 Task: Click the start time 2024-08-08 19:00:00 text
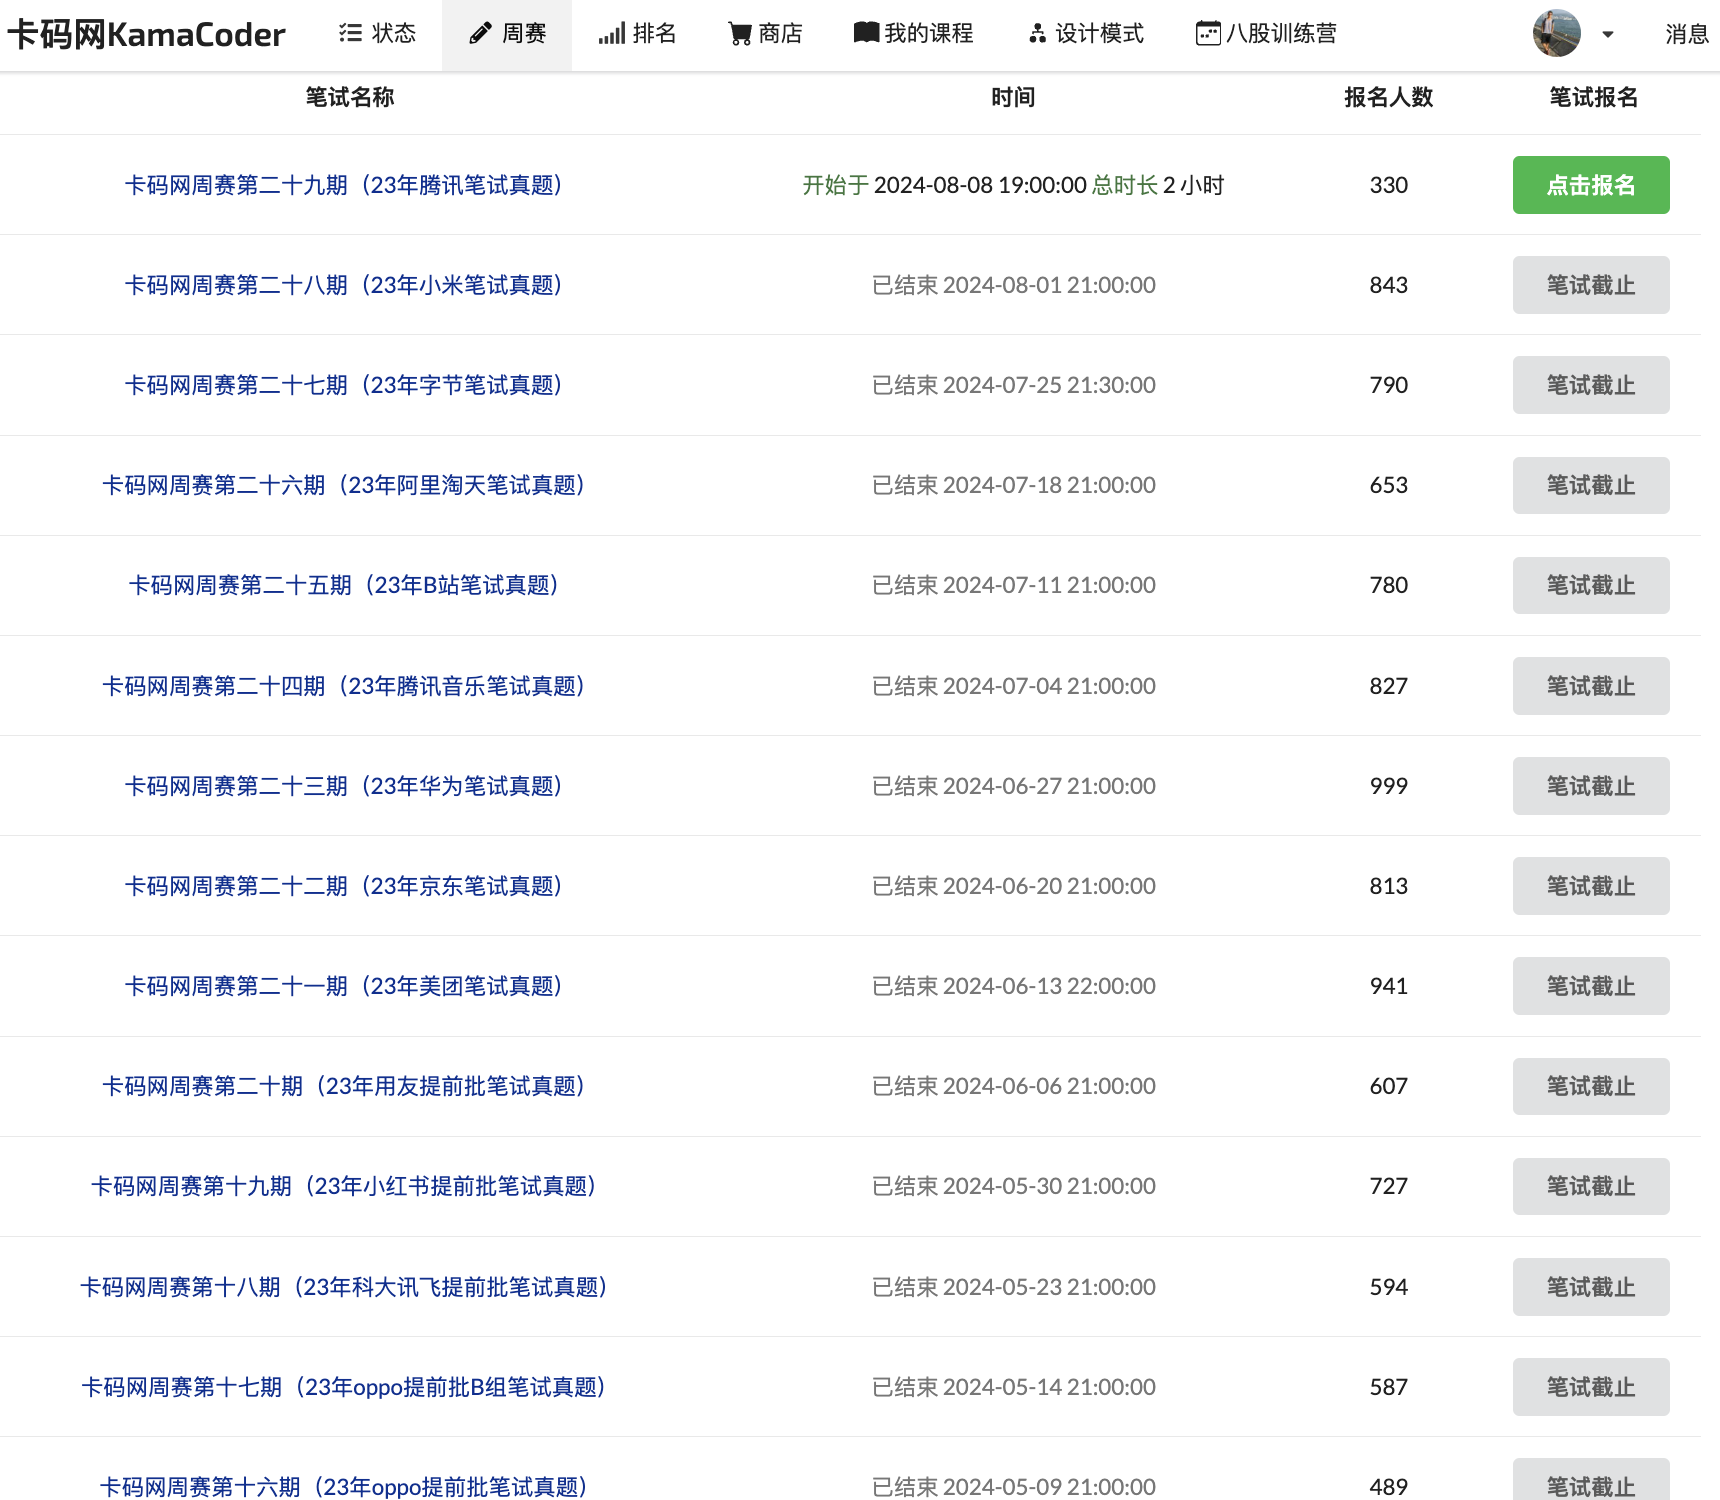(x=980, y=185)
